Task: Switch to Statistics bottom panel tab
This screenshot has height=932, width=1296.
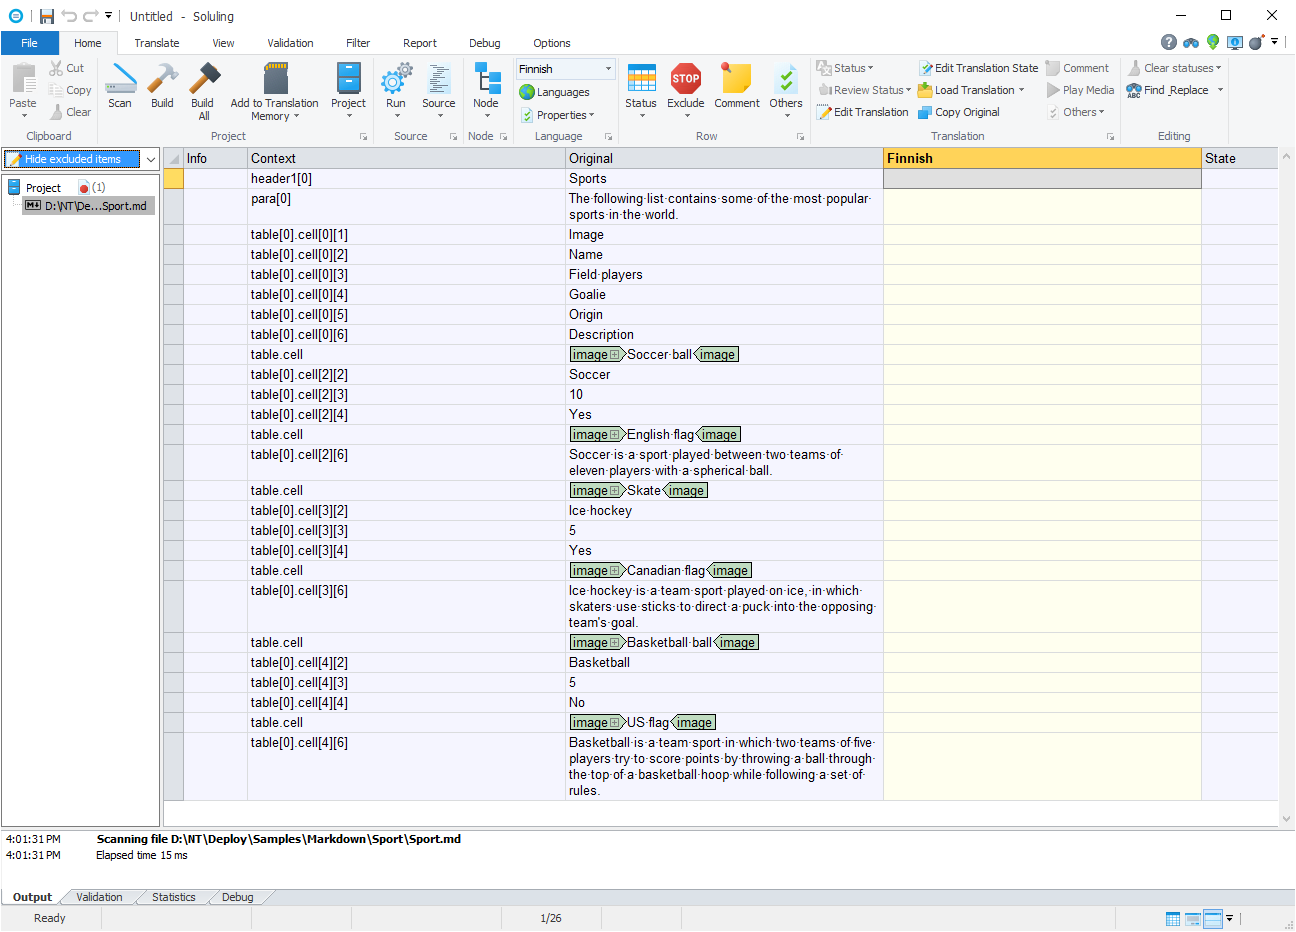Action: click(x=174, y=897)
